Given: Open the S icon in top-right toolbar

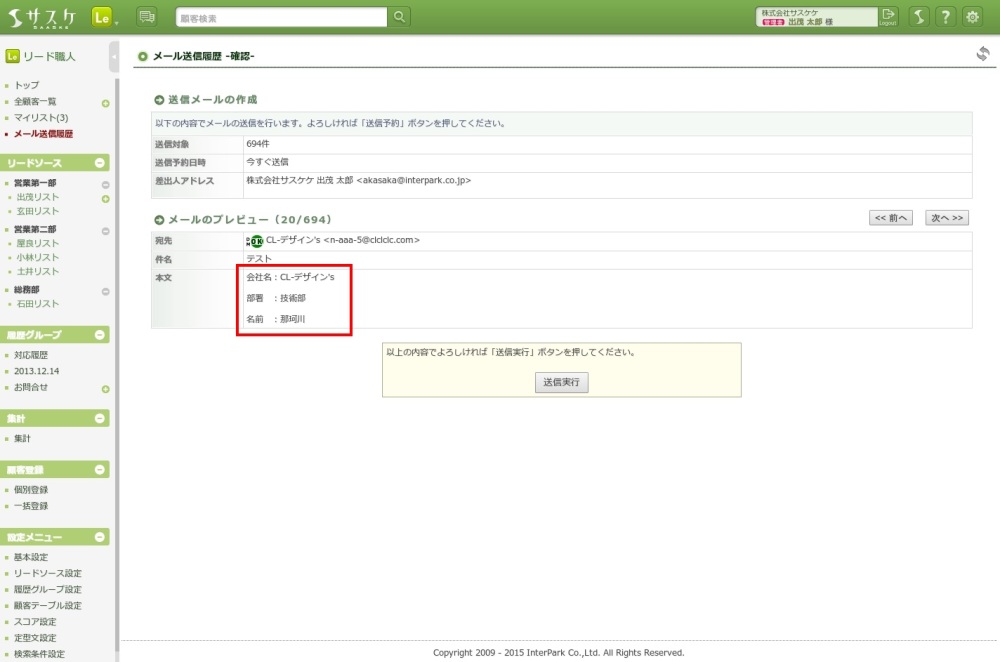Looking at the screenshot, I should pyautogui.click(x=918, y=17).
